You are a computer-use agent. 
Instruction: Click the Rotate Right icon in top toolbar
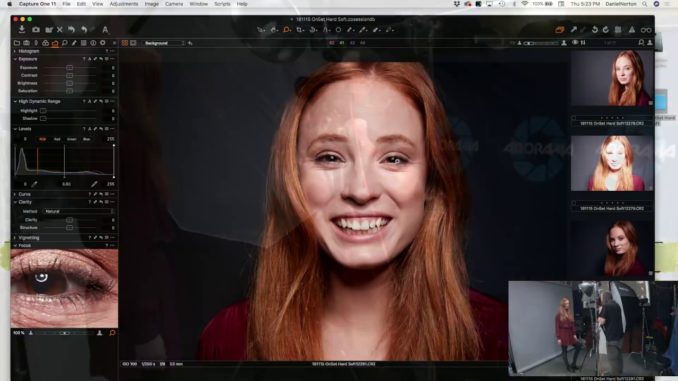coord(606,29)
